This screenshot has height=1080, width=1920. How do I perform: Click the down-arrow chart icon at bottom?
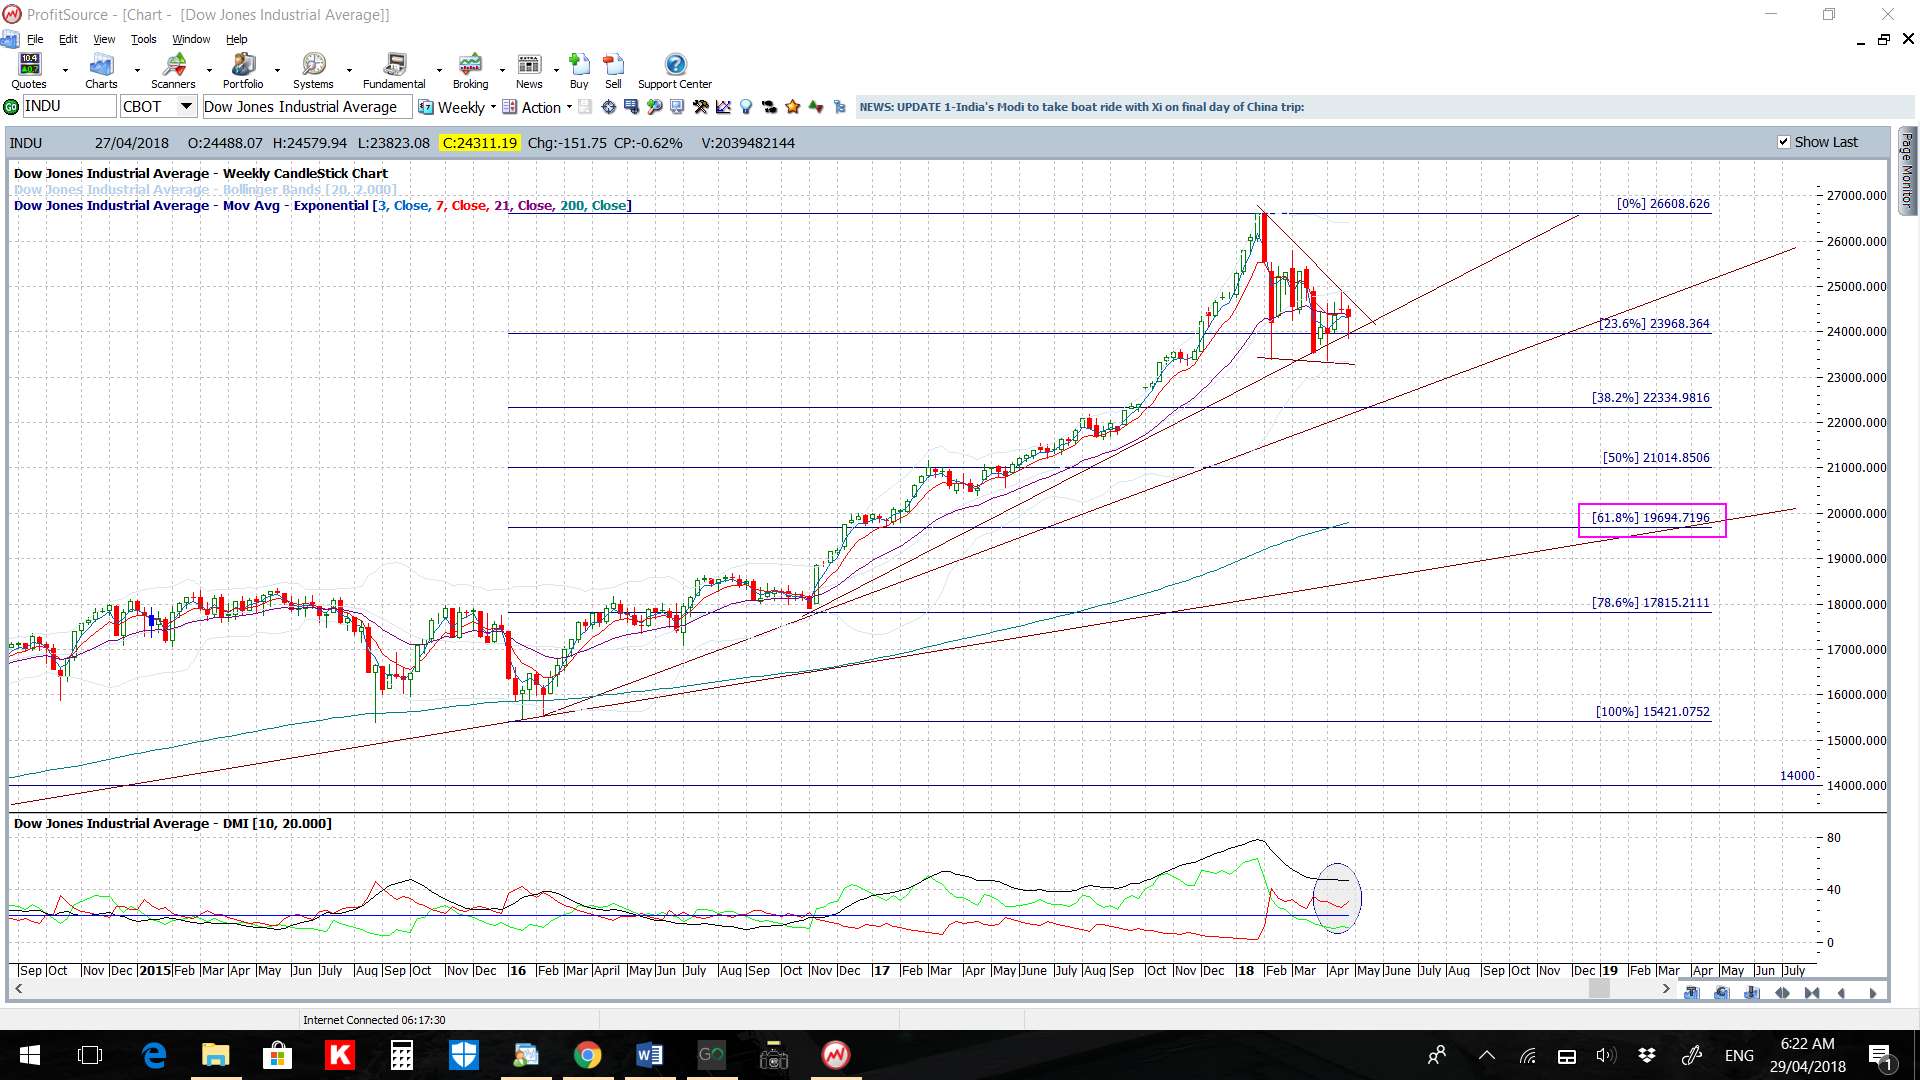point(1752,993)
